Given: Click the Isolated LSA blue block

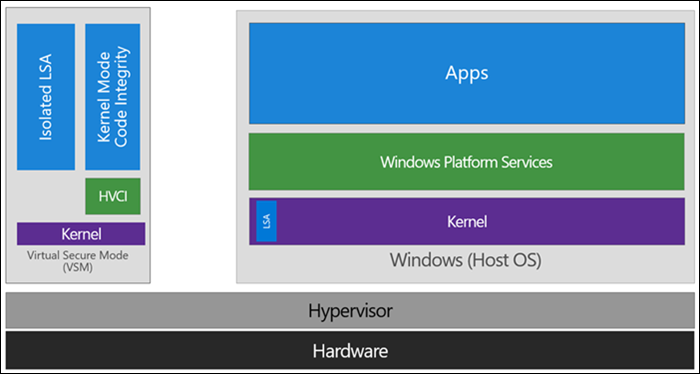Looking at the screenshot, I should (46, 97).
